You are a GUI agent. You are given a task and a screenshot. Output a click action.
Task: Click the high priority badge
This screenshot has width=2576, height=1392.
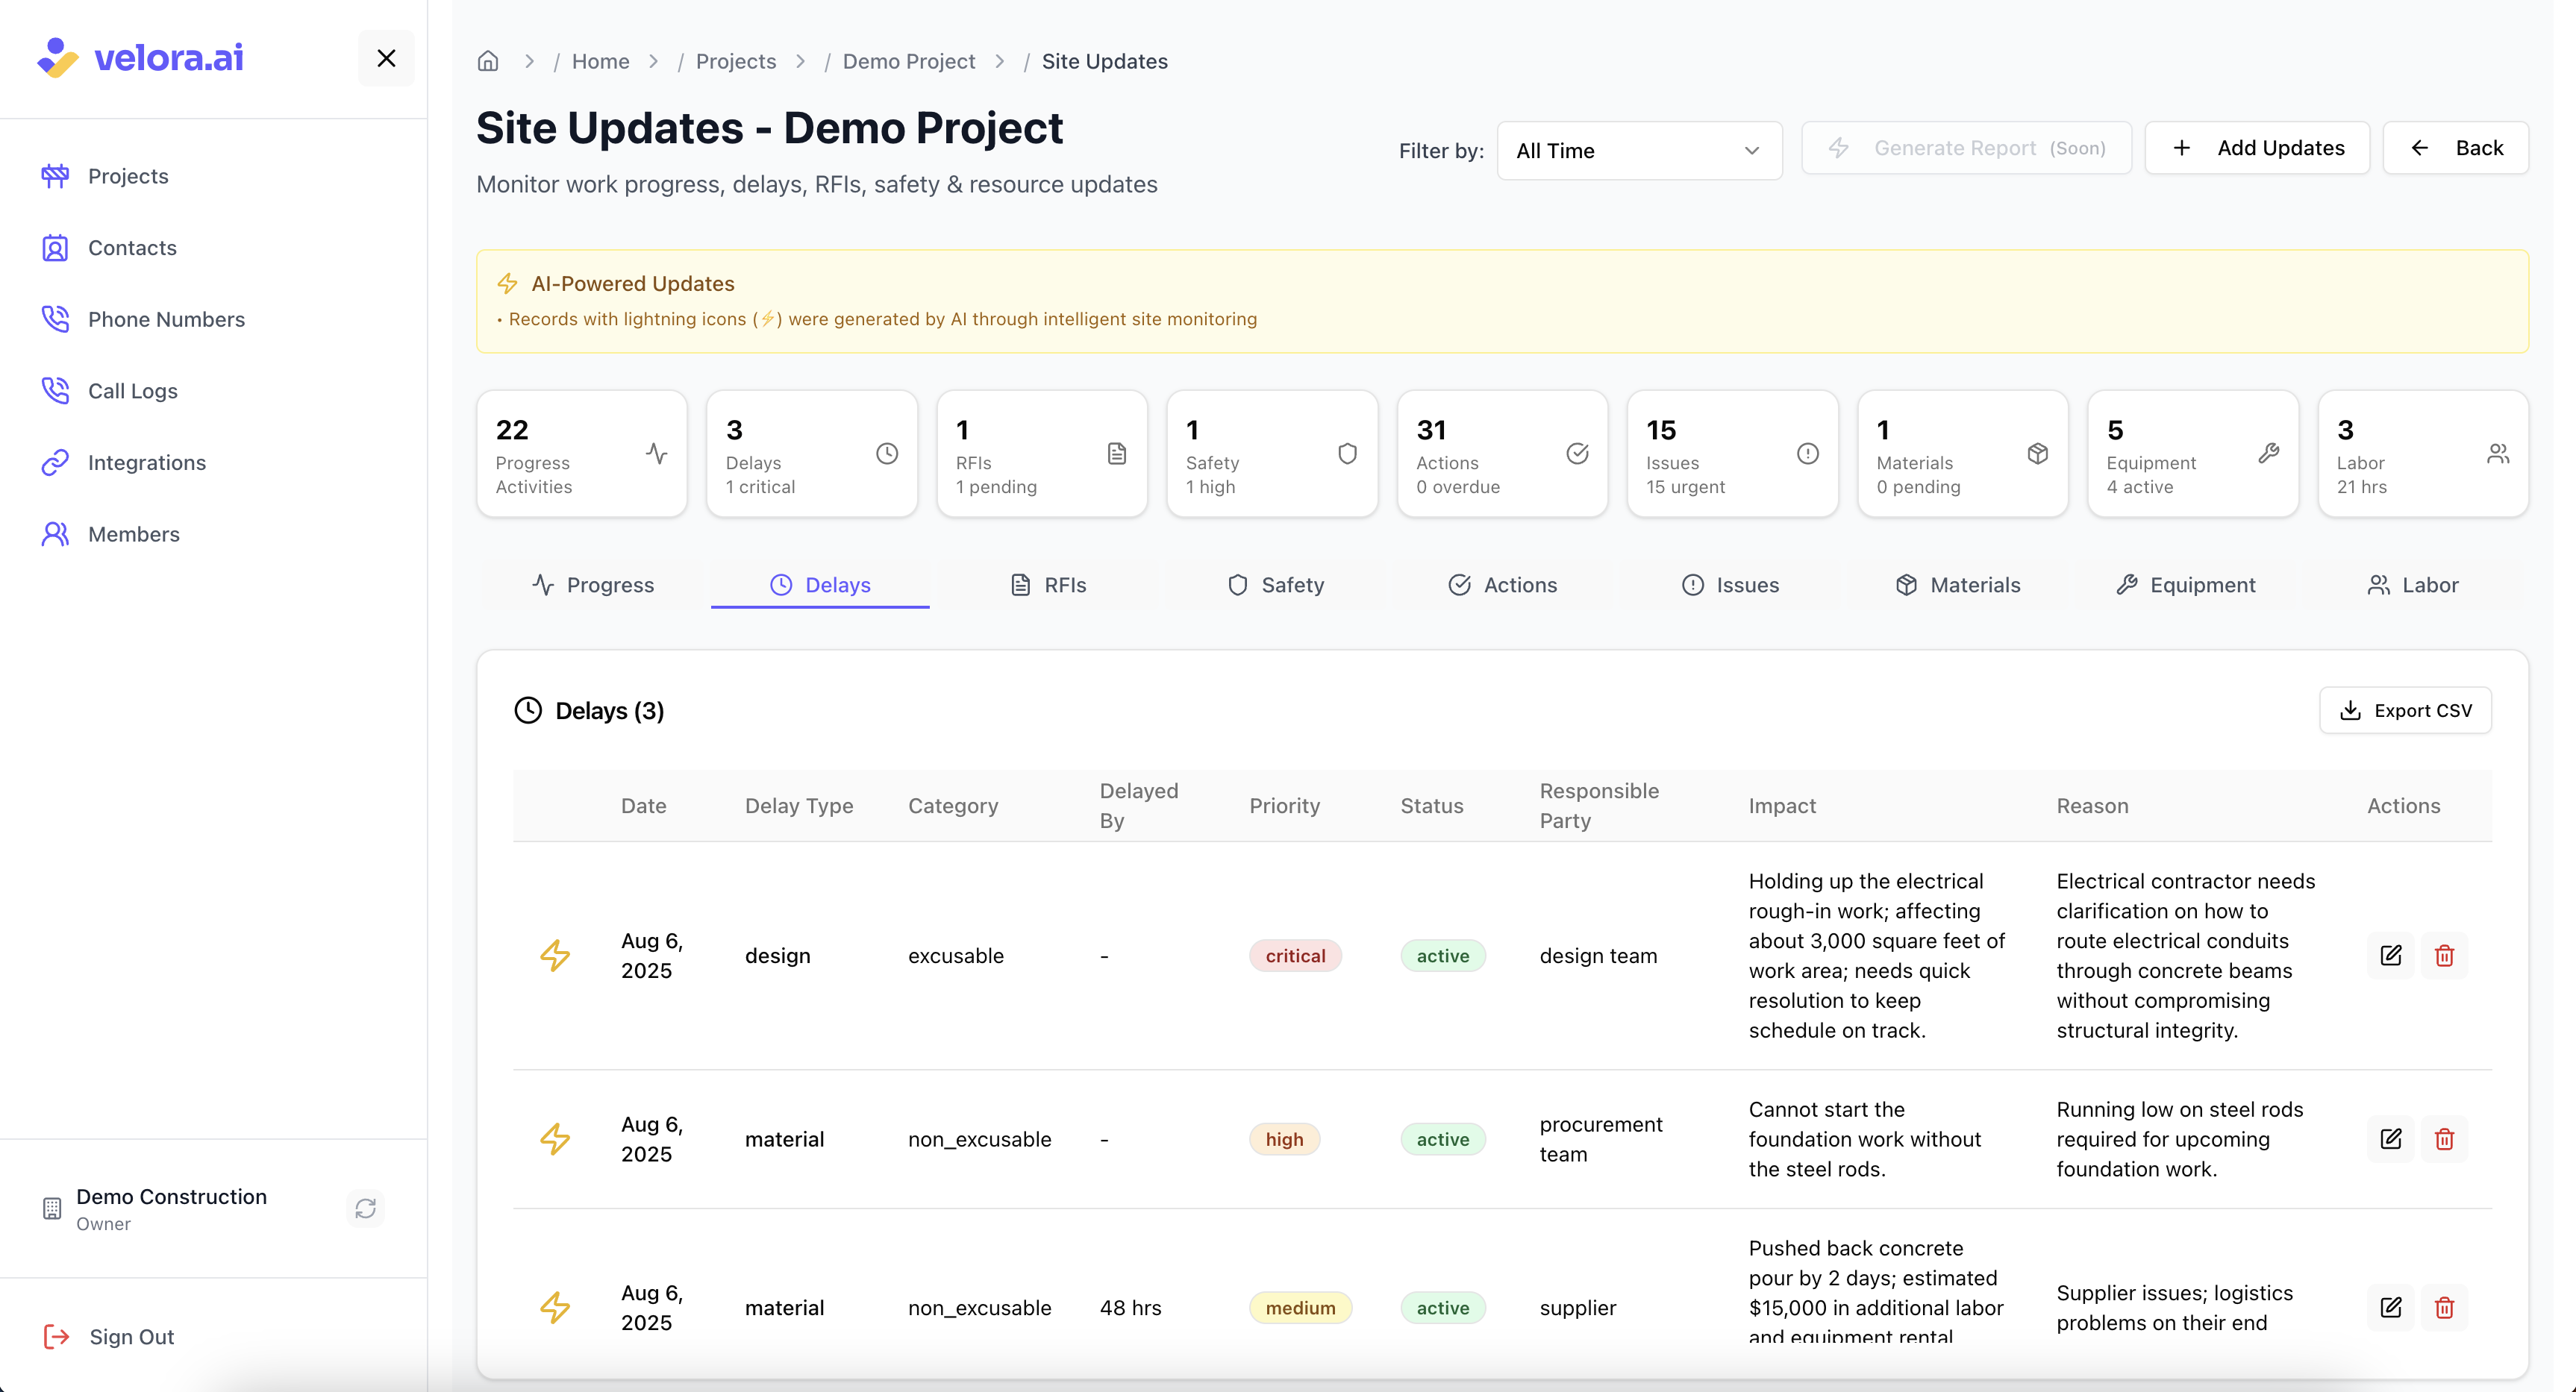tap(1284, 1139)
